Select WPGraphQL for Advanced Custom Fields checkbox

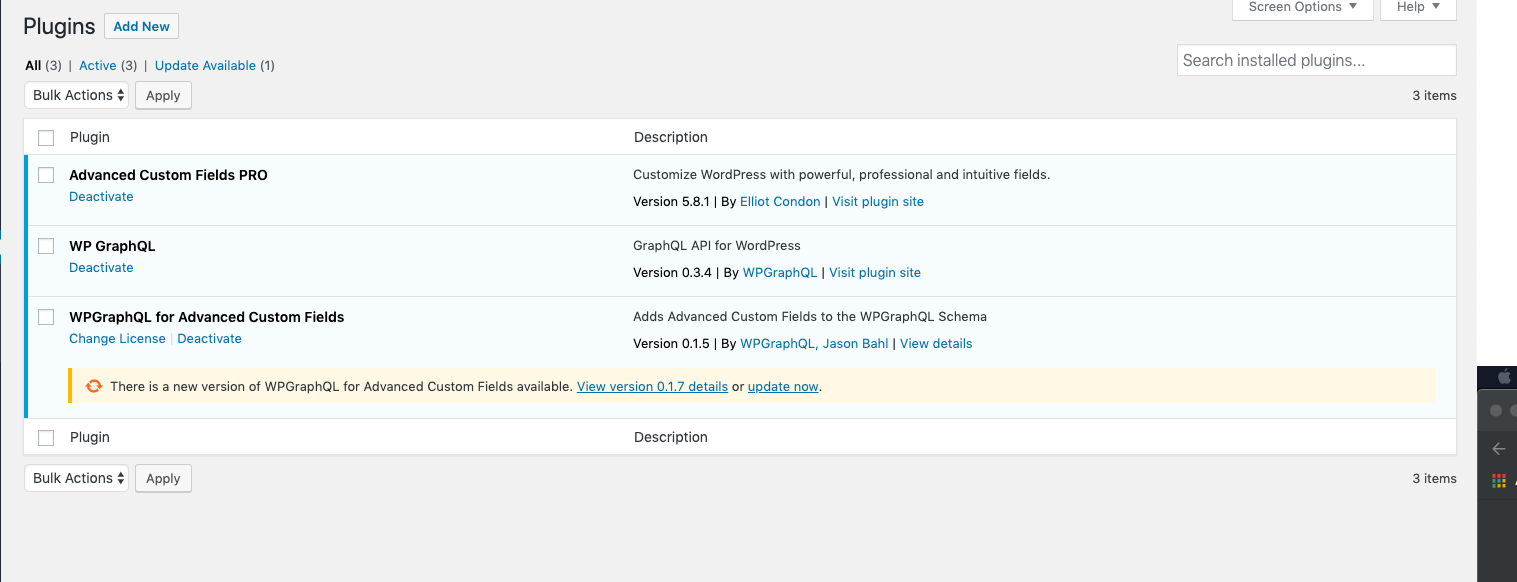coord(46,317)
